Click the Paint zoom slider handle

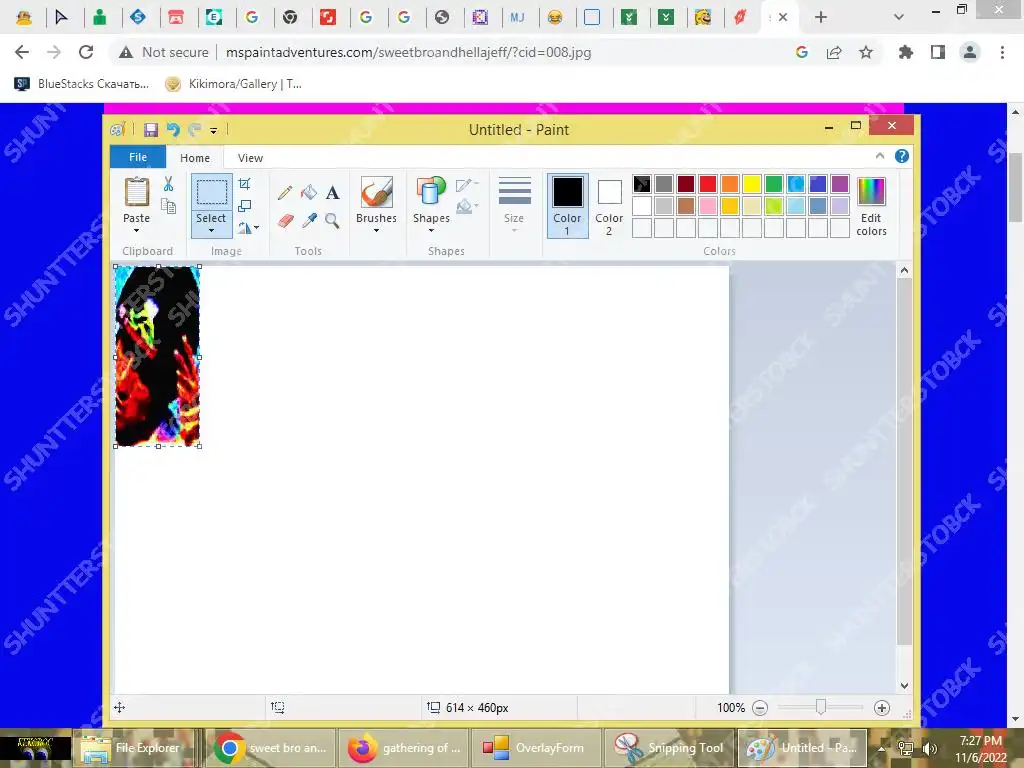[x=821, y=707]
